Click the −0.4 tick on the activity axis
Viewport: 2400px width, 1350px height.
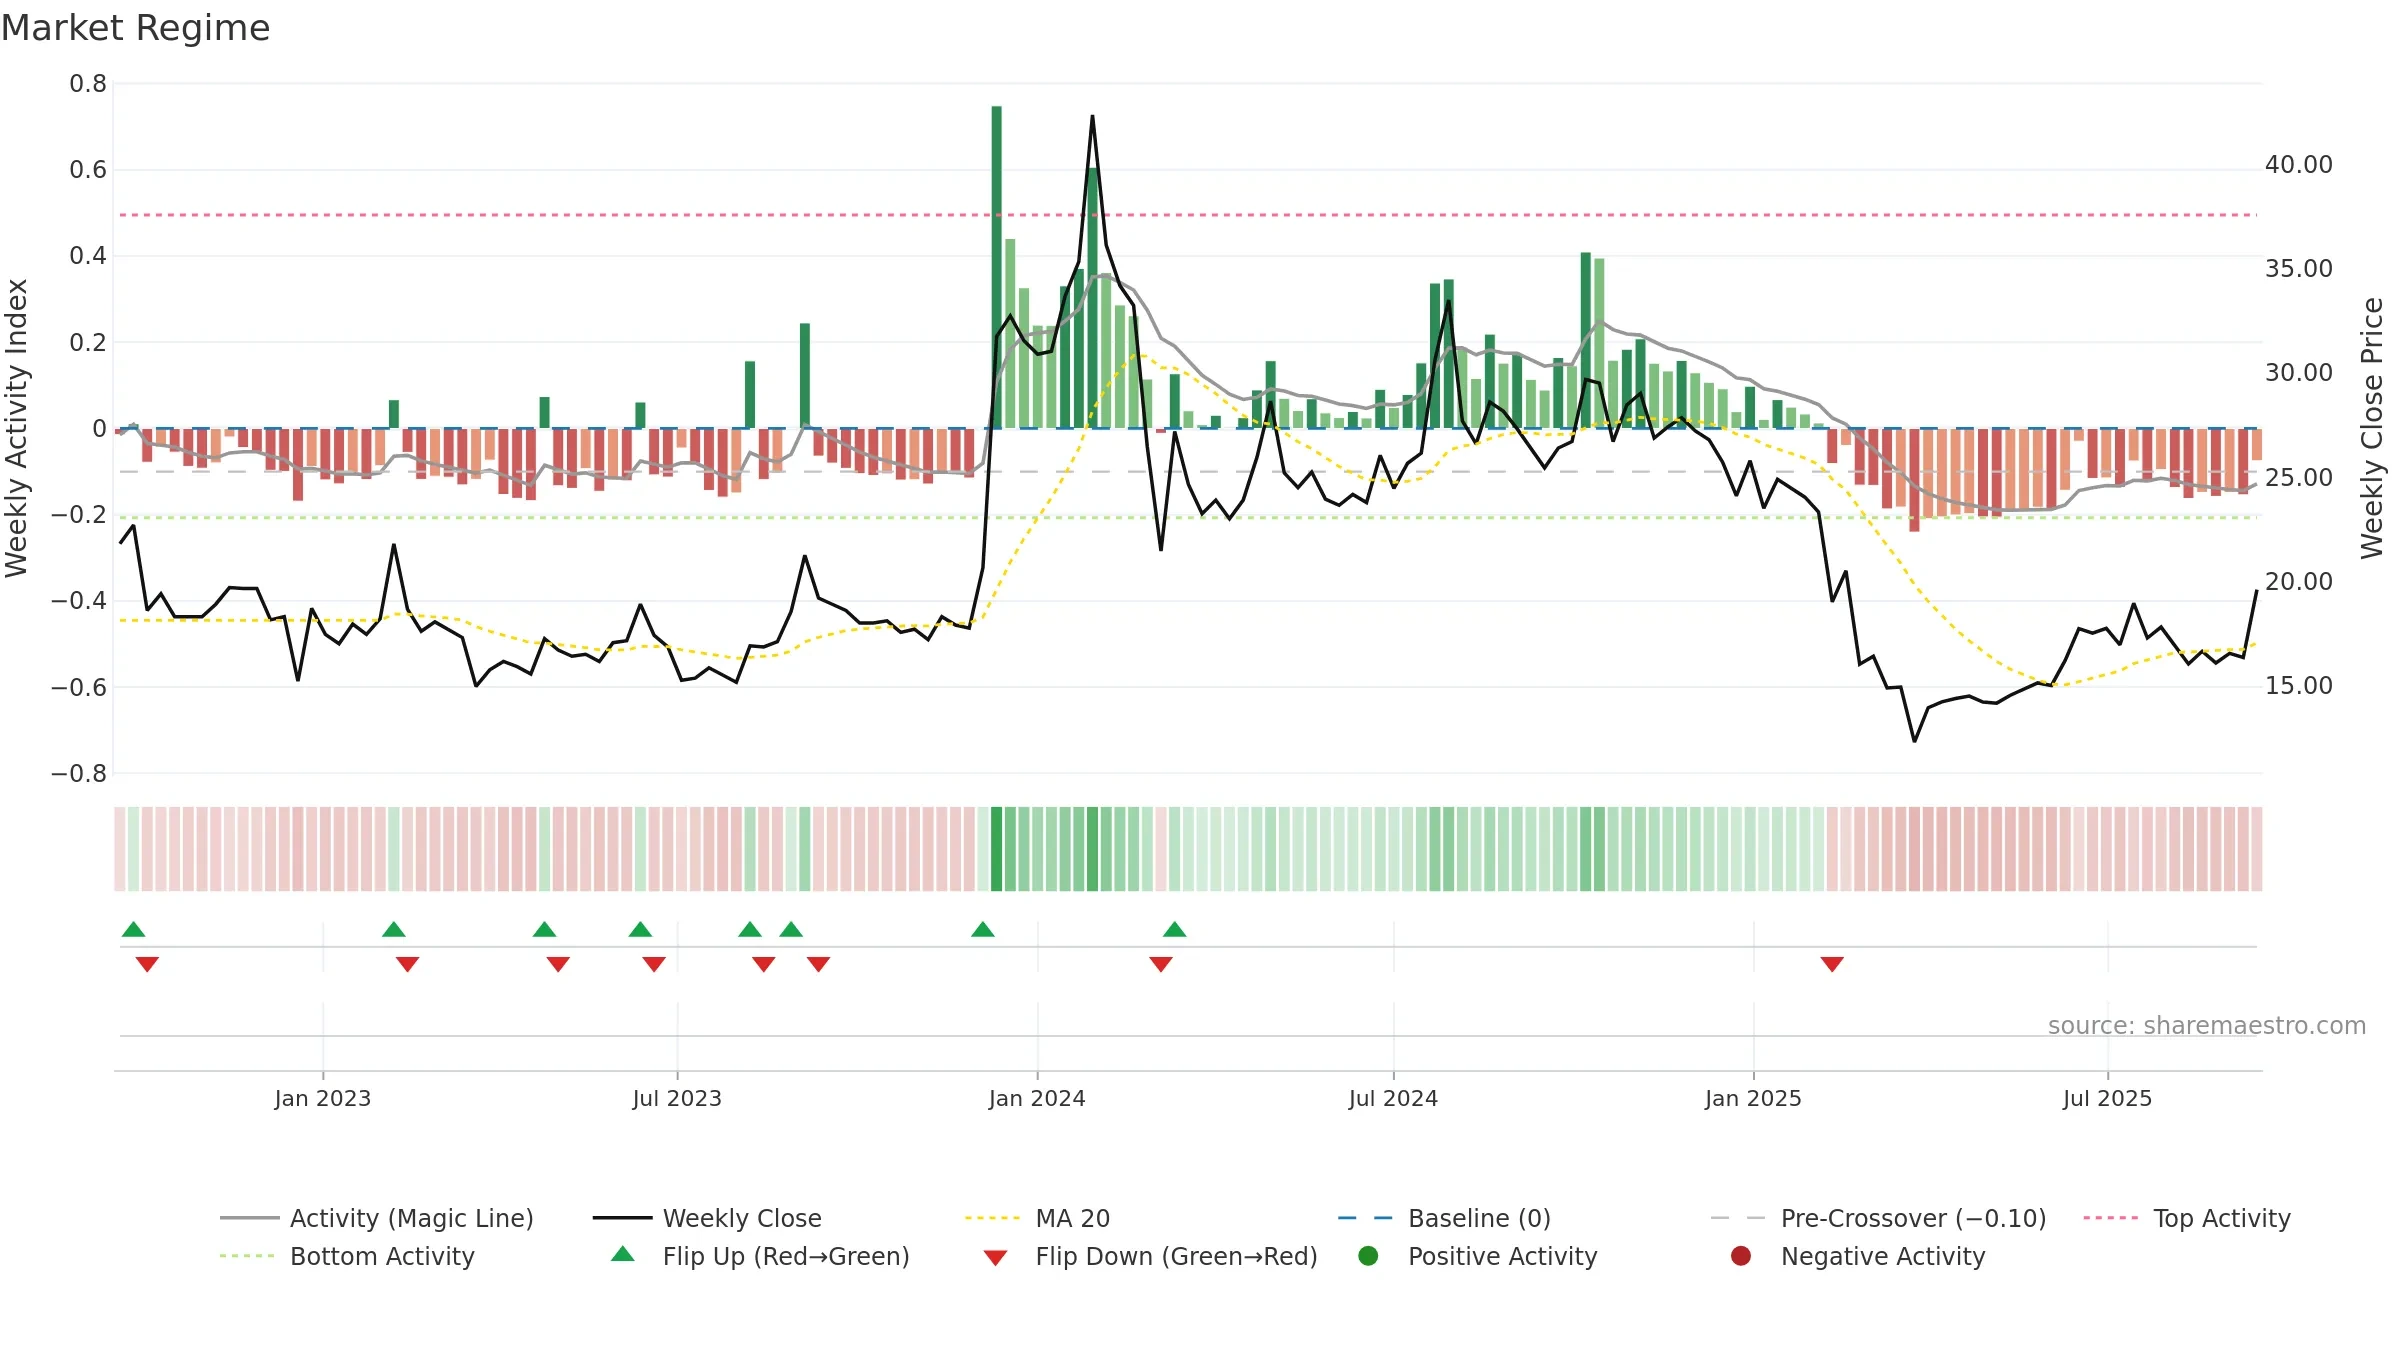click(x=79, y=600)
